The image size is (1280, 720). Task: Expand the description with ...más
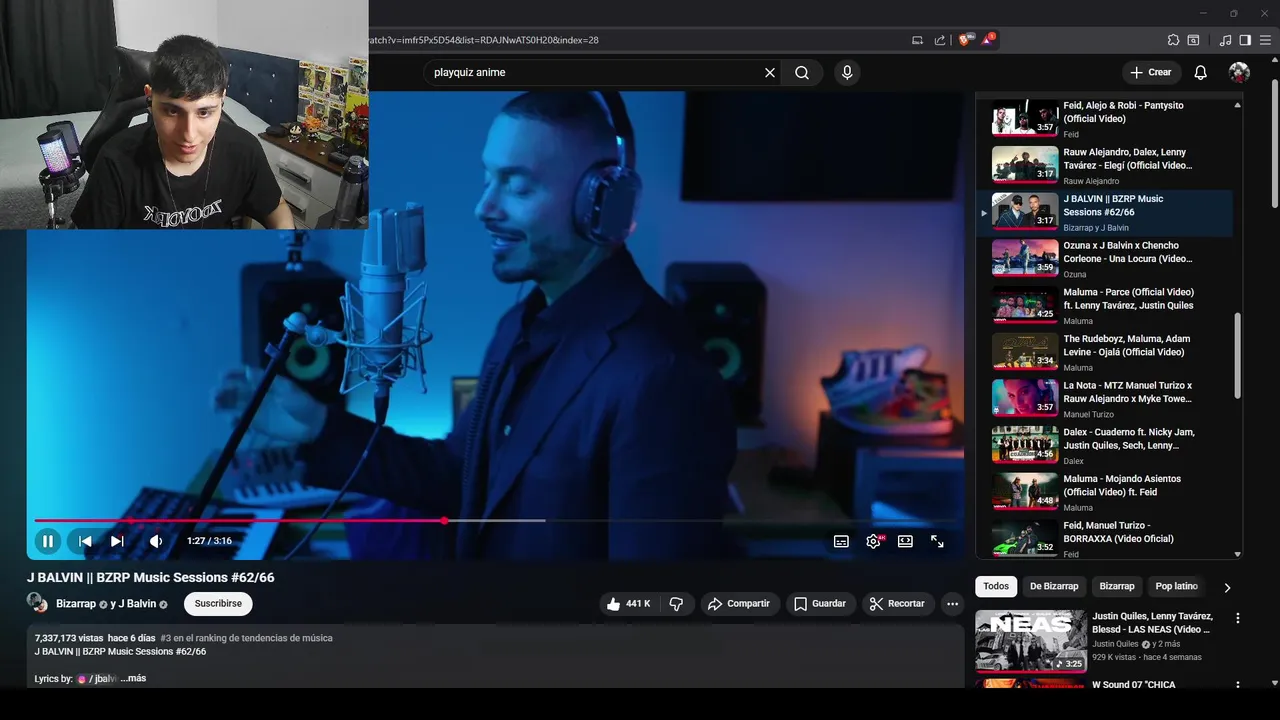click(x=133, y=679)
